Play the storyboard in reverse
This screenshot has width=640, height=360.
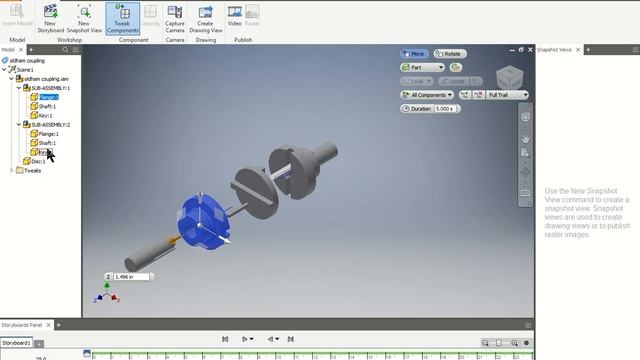[270, 339]
